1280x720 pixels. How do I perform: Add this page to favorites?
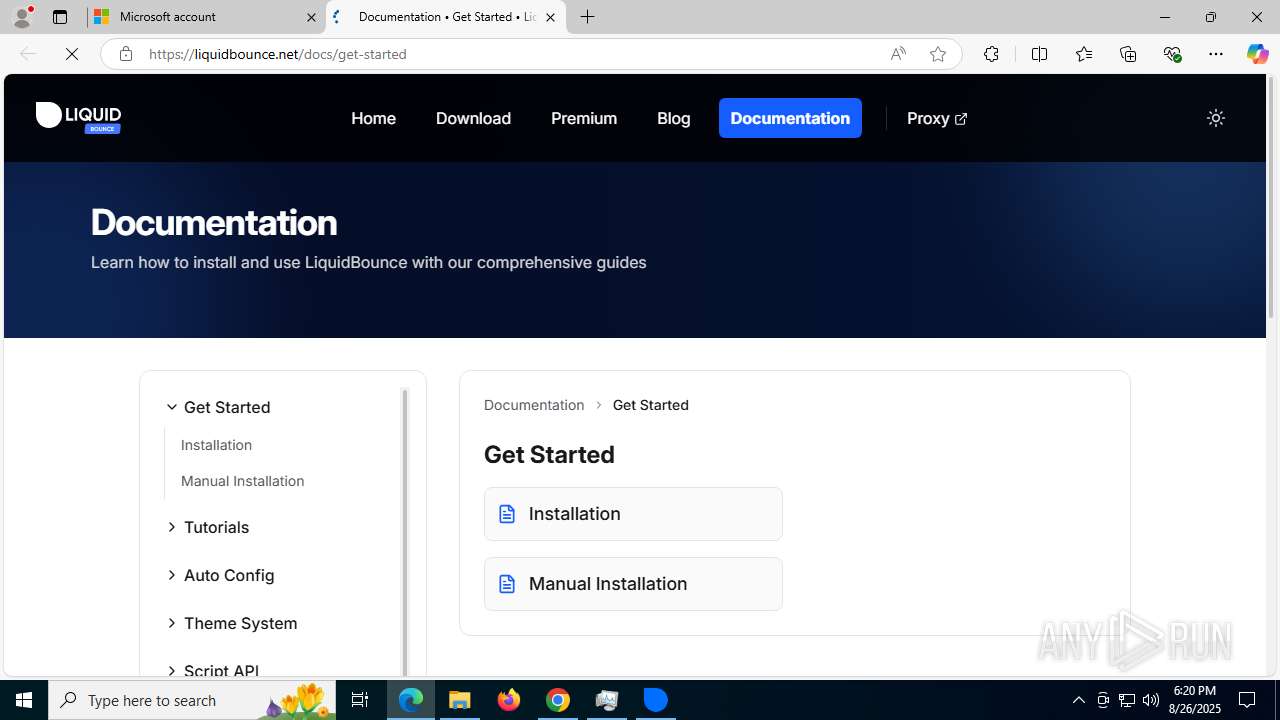pos(938,54)
